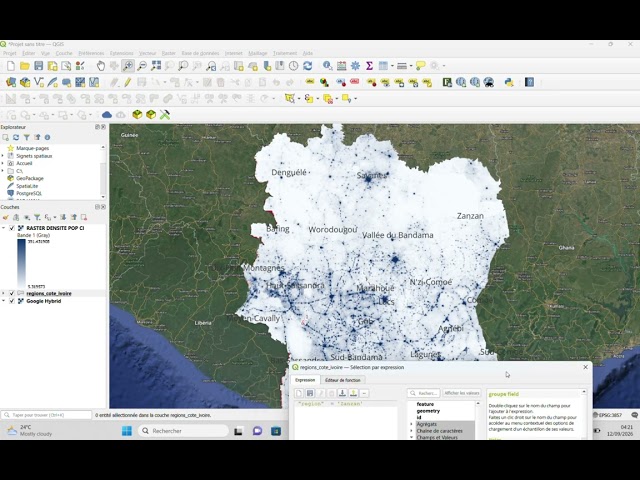Click the Windows taskbar Rechercher search box

(183, 431)
